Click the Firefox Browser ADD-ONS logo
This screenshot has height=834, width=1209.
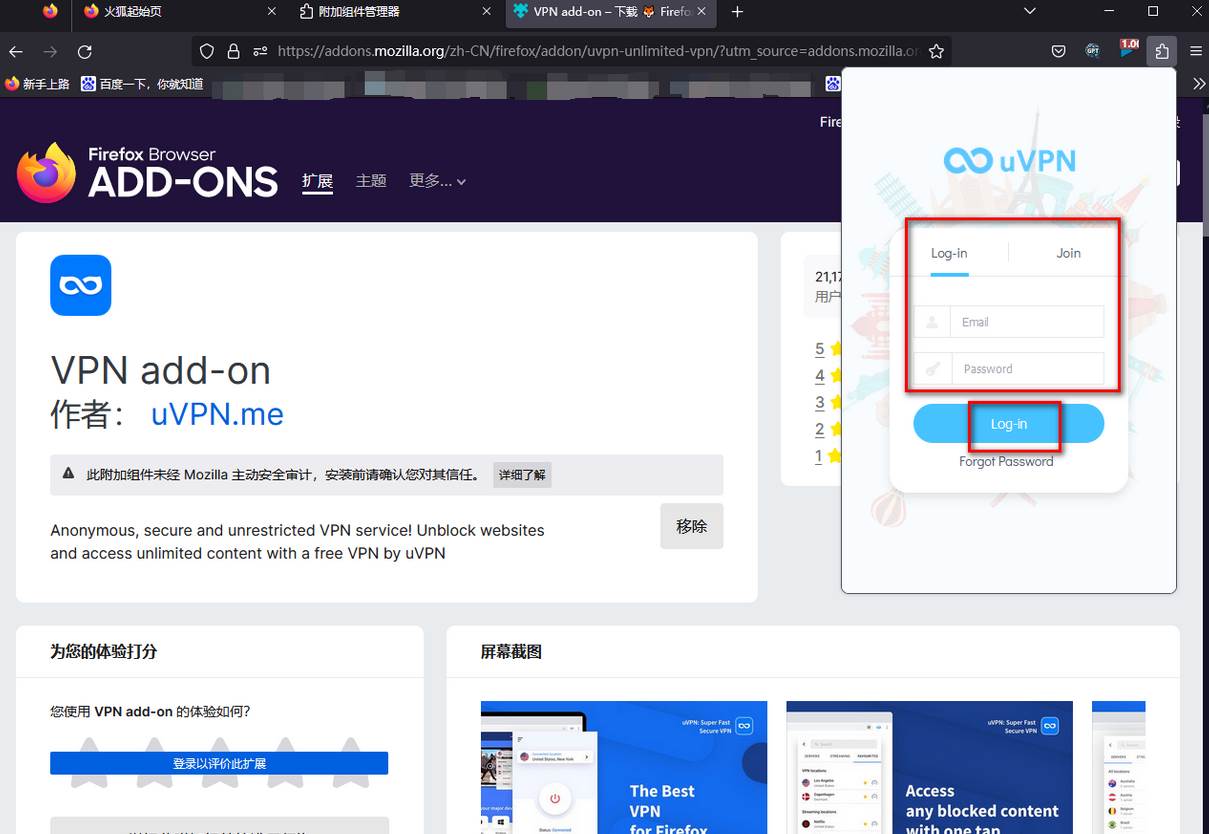(147, 172)
